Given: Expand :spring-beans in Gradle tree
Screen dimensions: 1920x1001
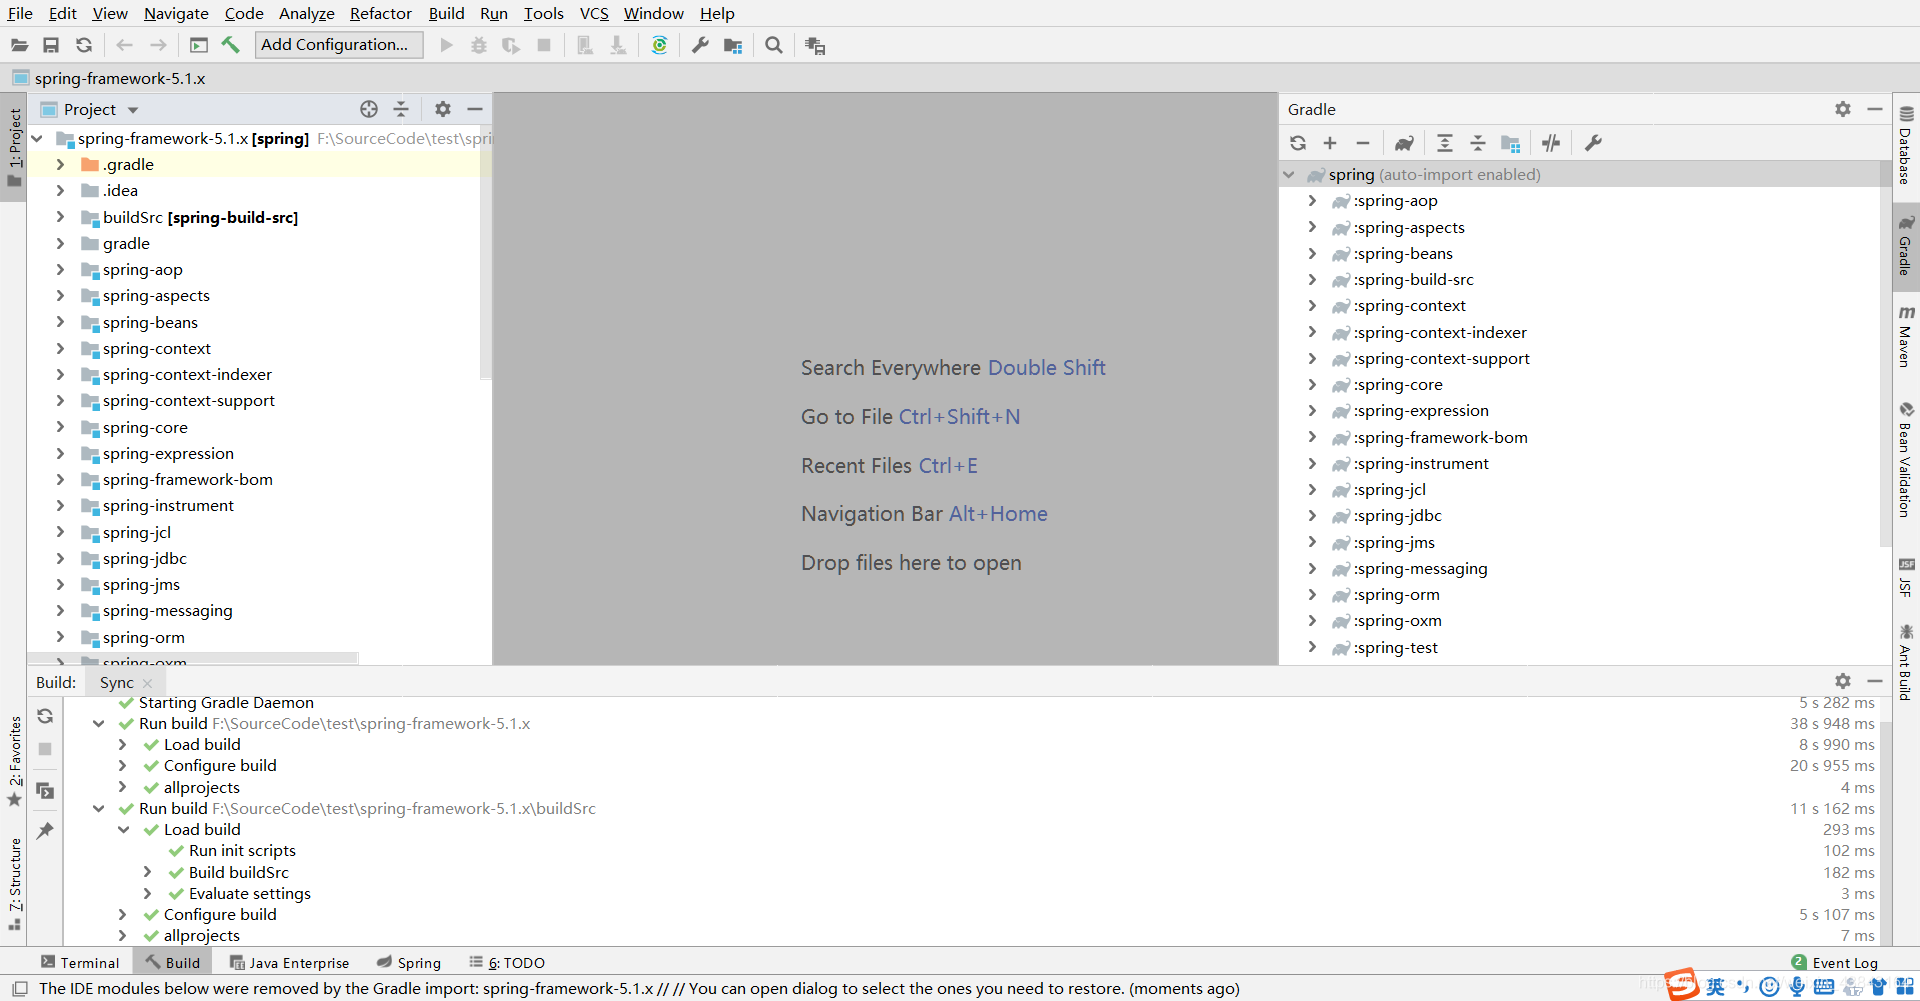Looking at the screenshot, I should (1312, 253).
